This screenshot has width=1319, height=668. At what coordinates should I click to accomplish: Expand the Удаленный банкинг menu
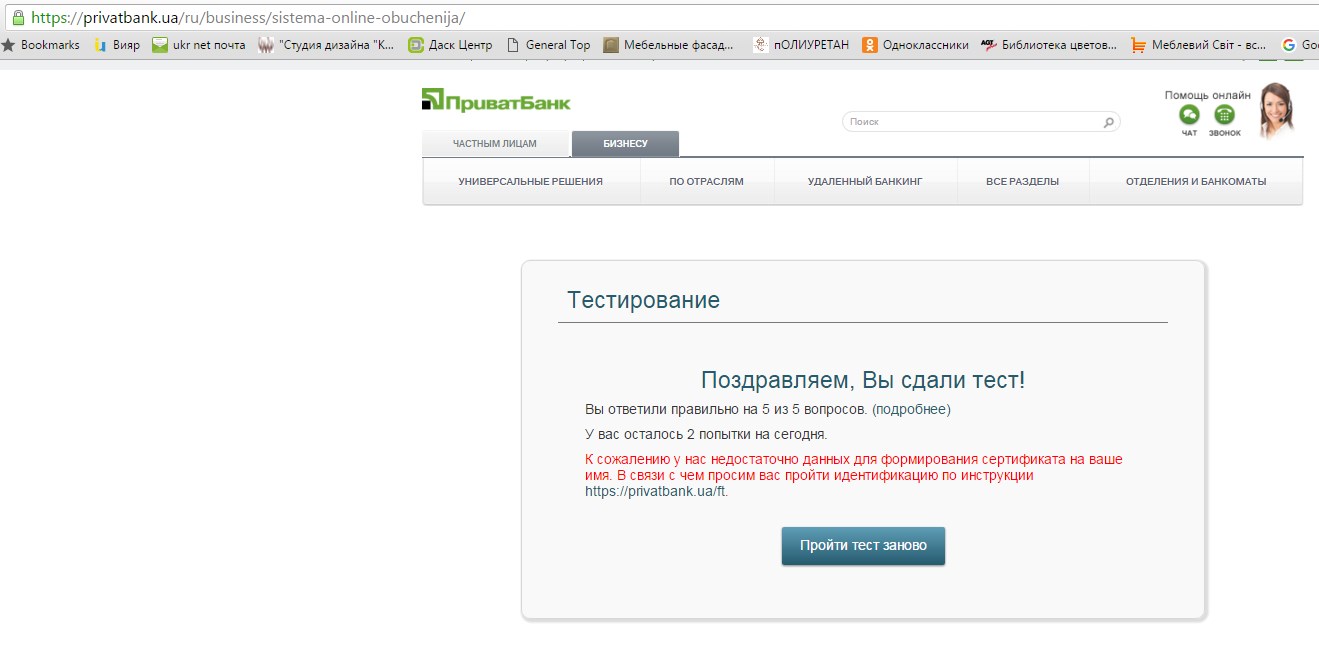[865, 182]
